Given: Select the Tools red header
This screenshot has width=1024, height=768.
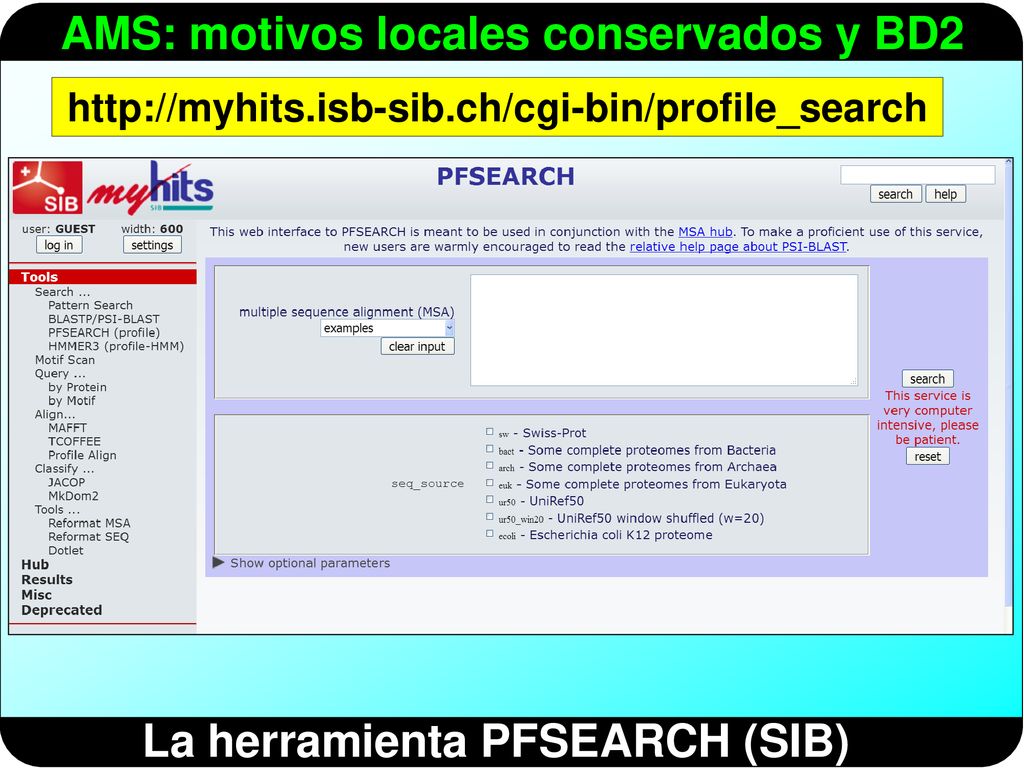Looking at the screenshot, I should (103, 277).
